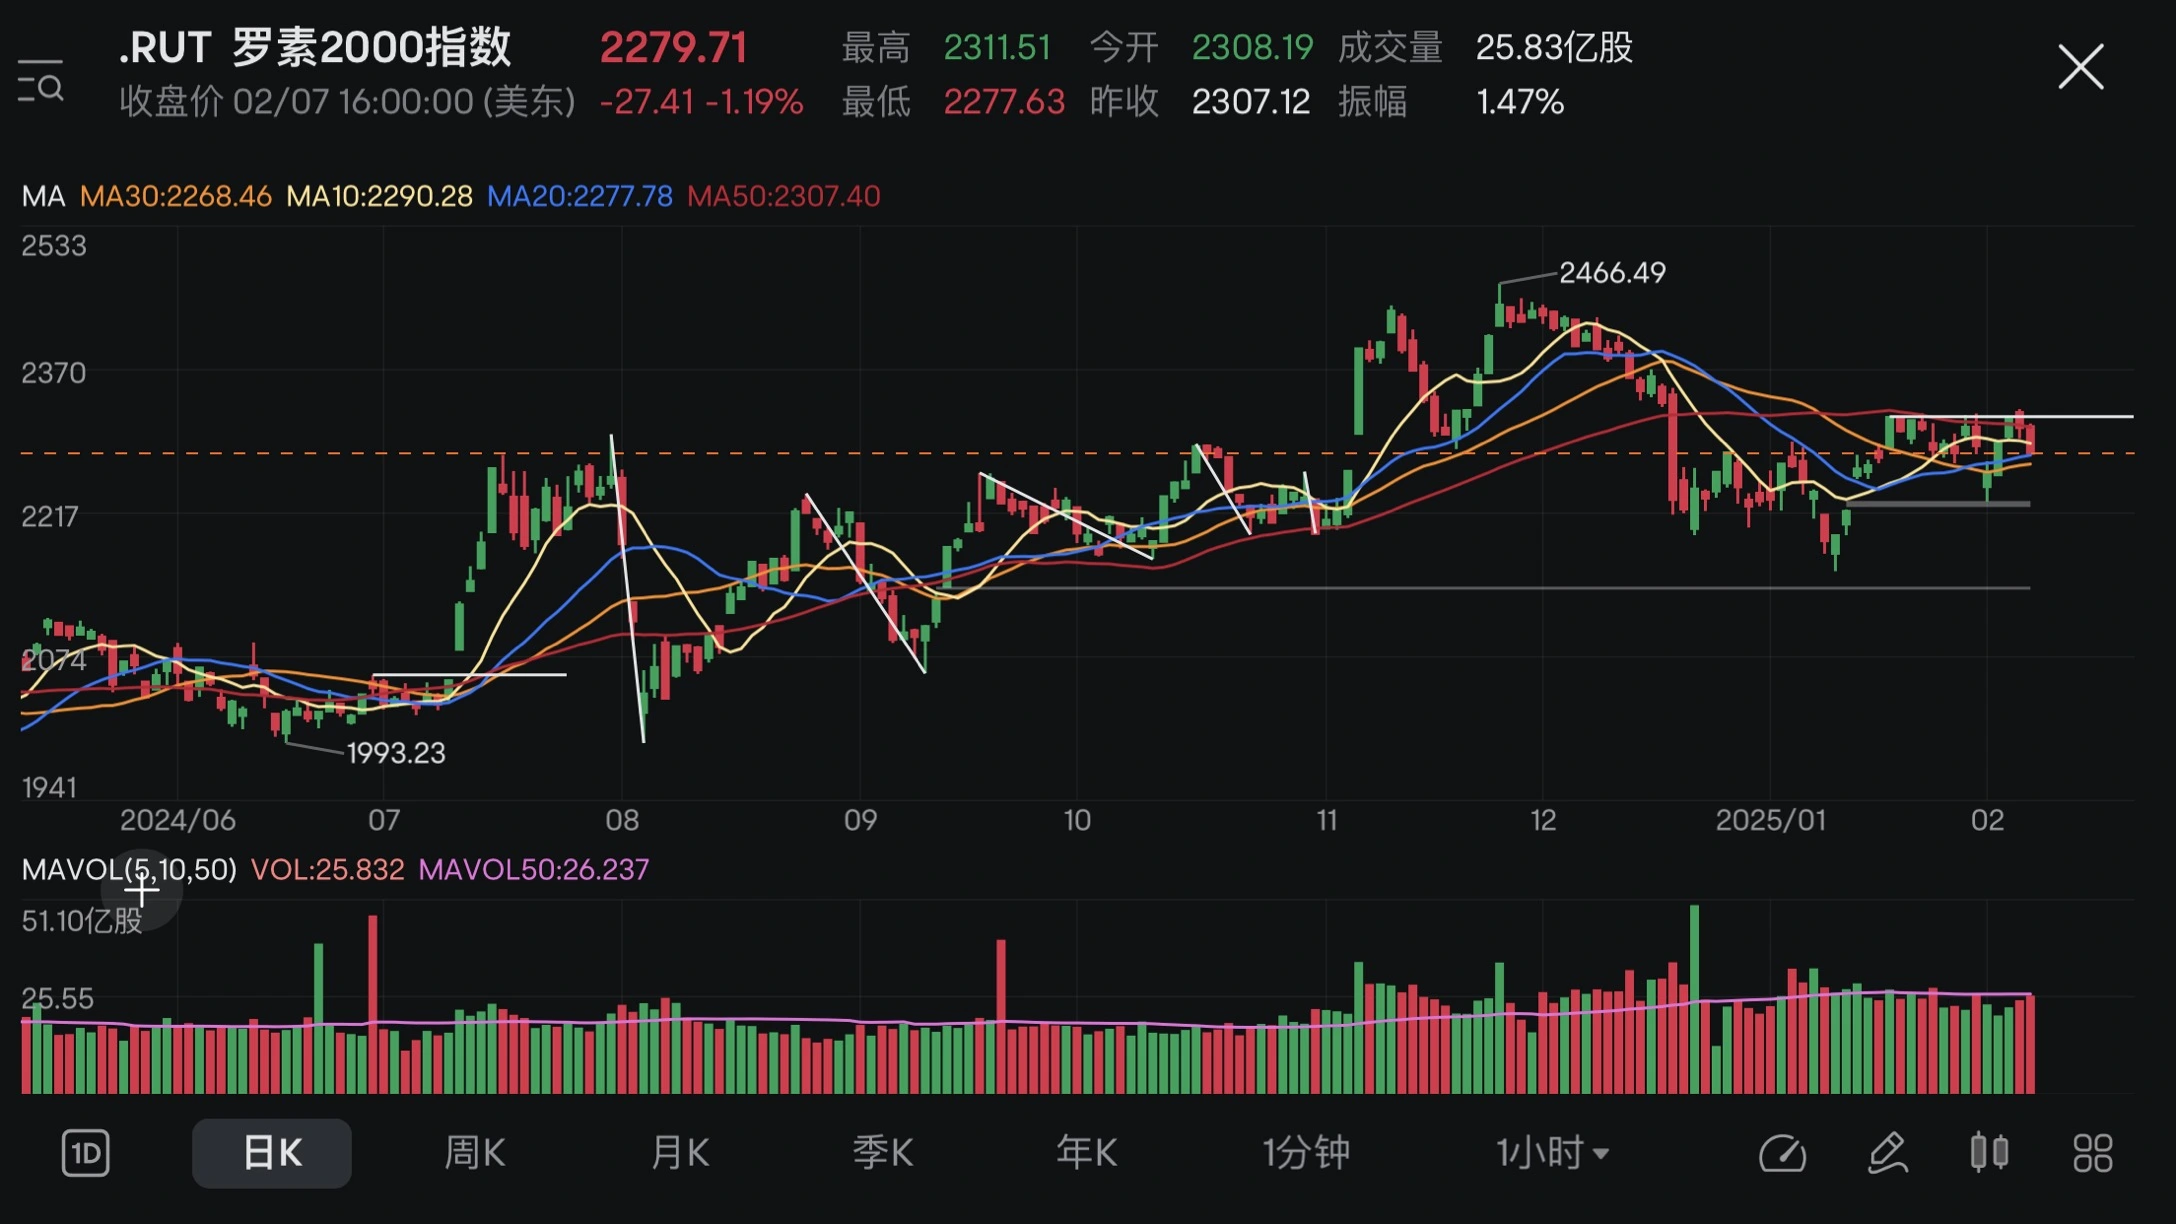Tap the change value -27.41 -1.19%
The image size is (2176, 1224).
pyautogui.click(x=701, y=102)
